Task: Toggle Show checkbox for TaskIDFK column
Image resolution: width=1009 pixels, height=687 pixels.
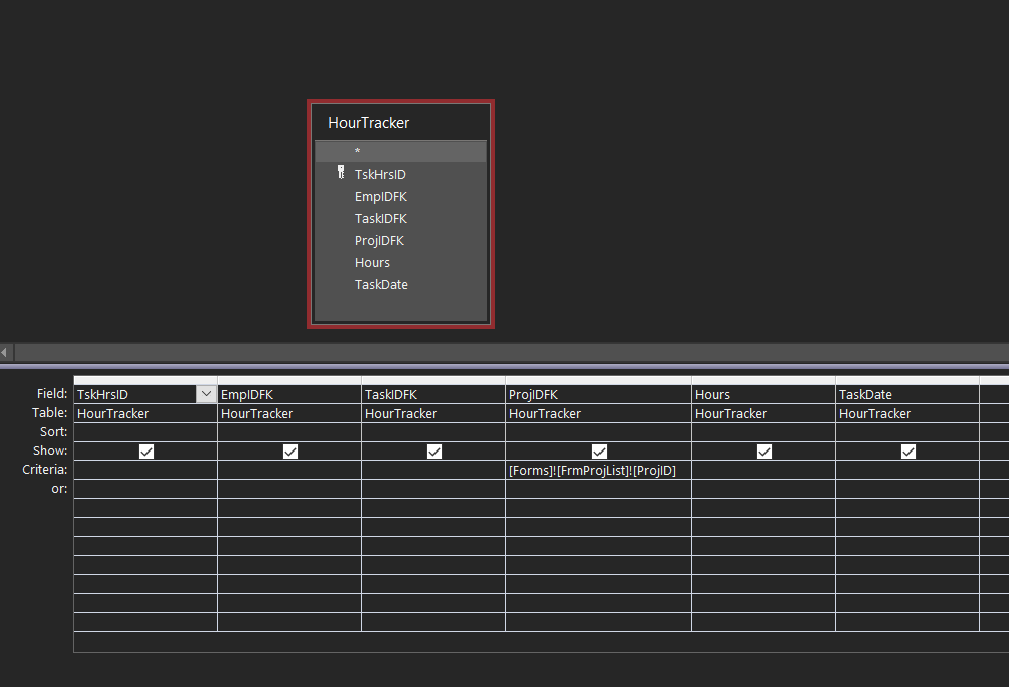Action: coord(434,452)
